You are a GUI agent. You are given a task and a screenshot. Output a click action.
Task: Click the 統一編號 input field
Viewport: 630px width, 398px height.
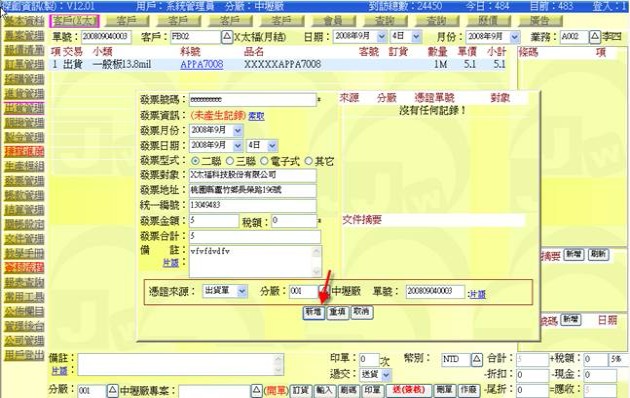(x=253, y=205)
